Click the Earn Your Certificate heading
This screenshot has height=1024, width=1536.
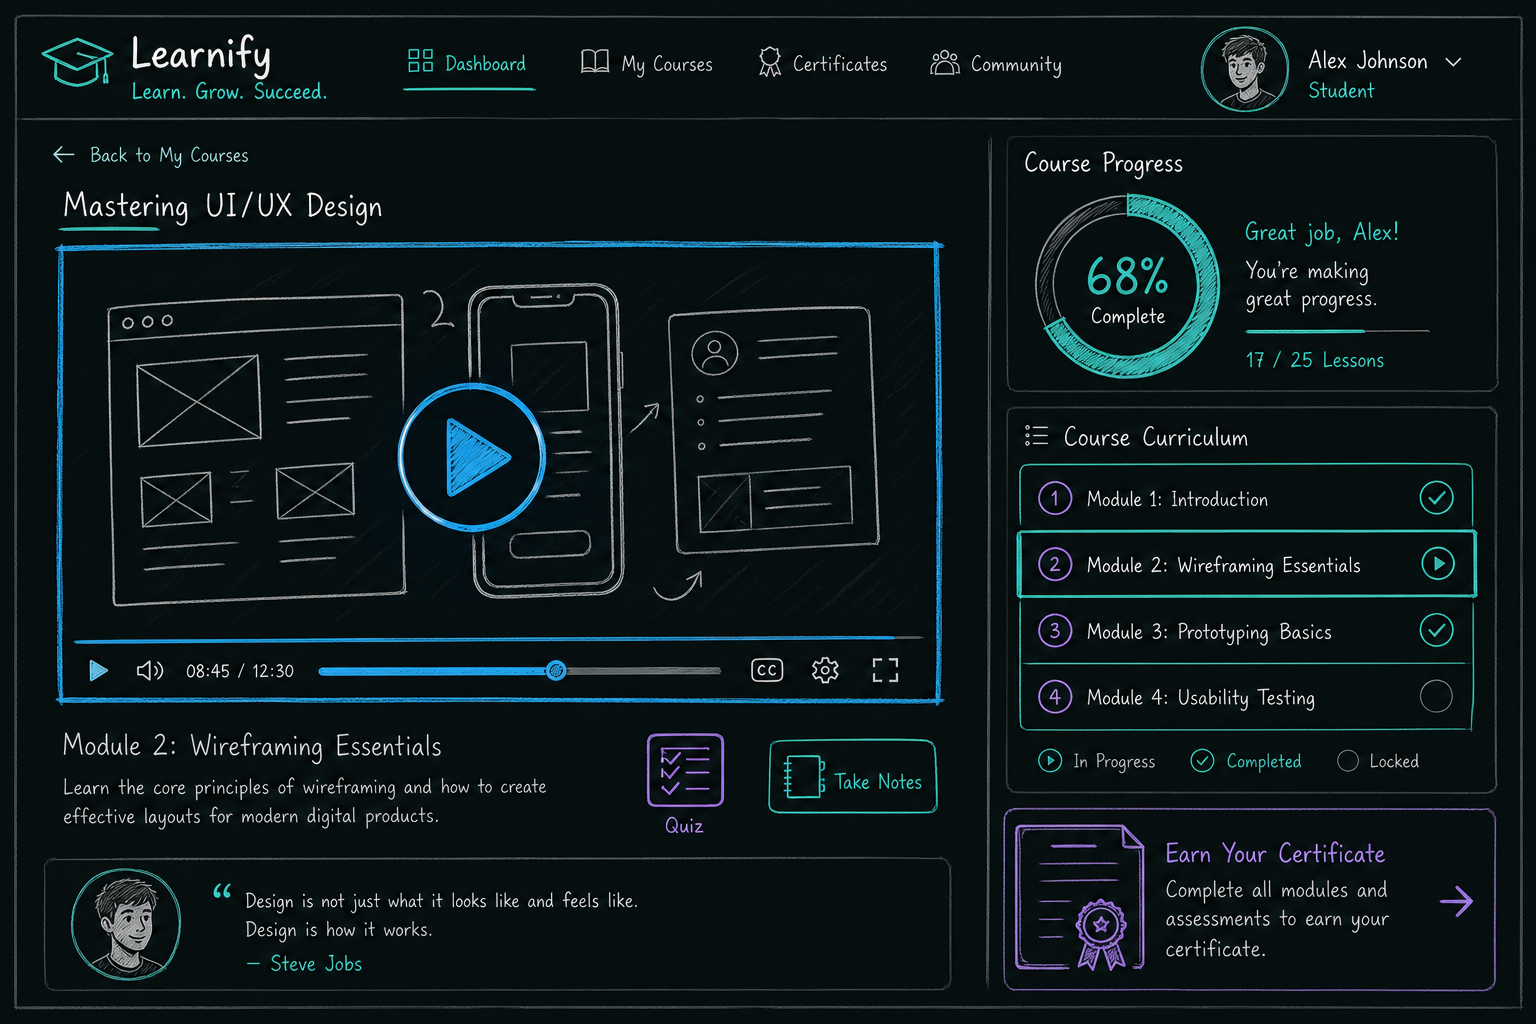pos(1275,854)
